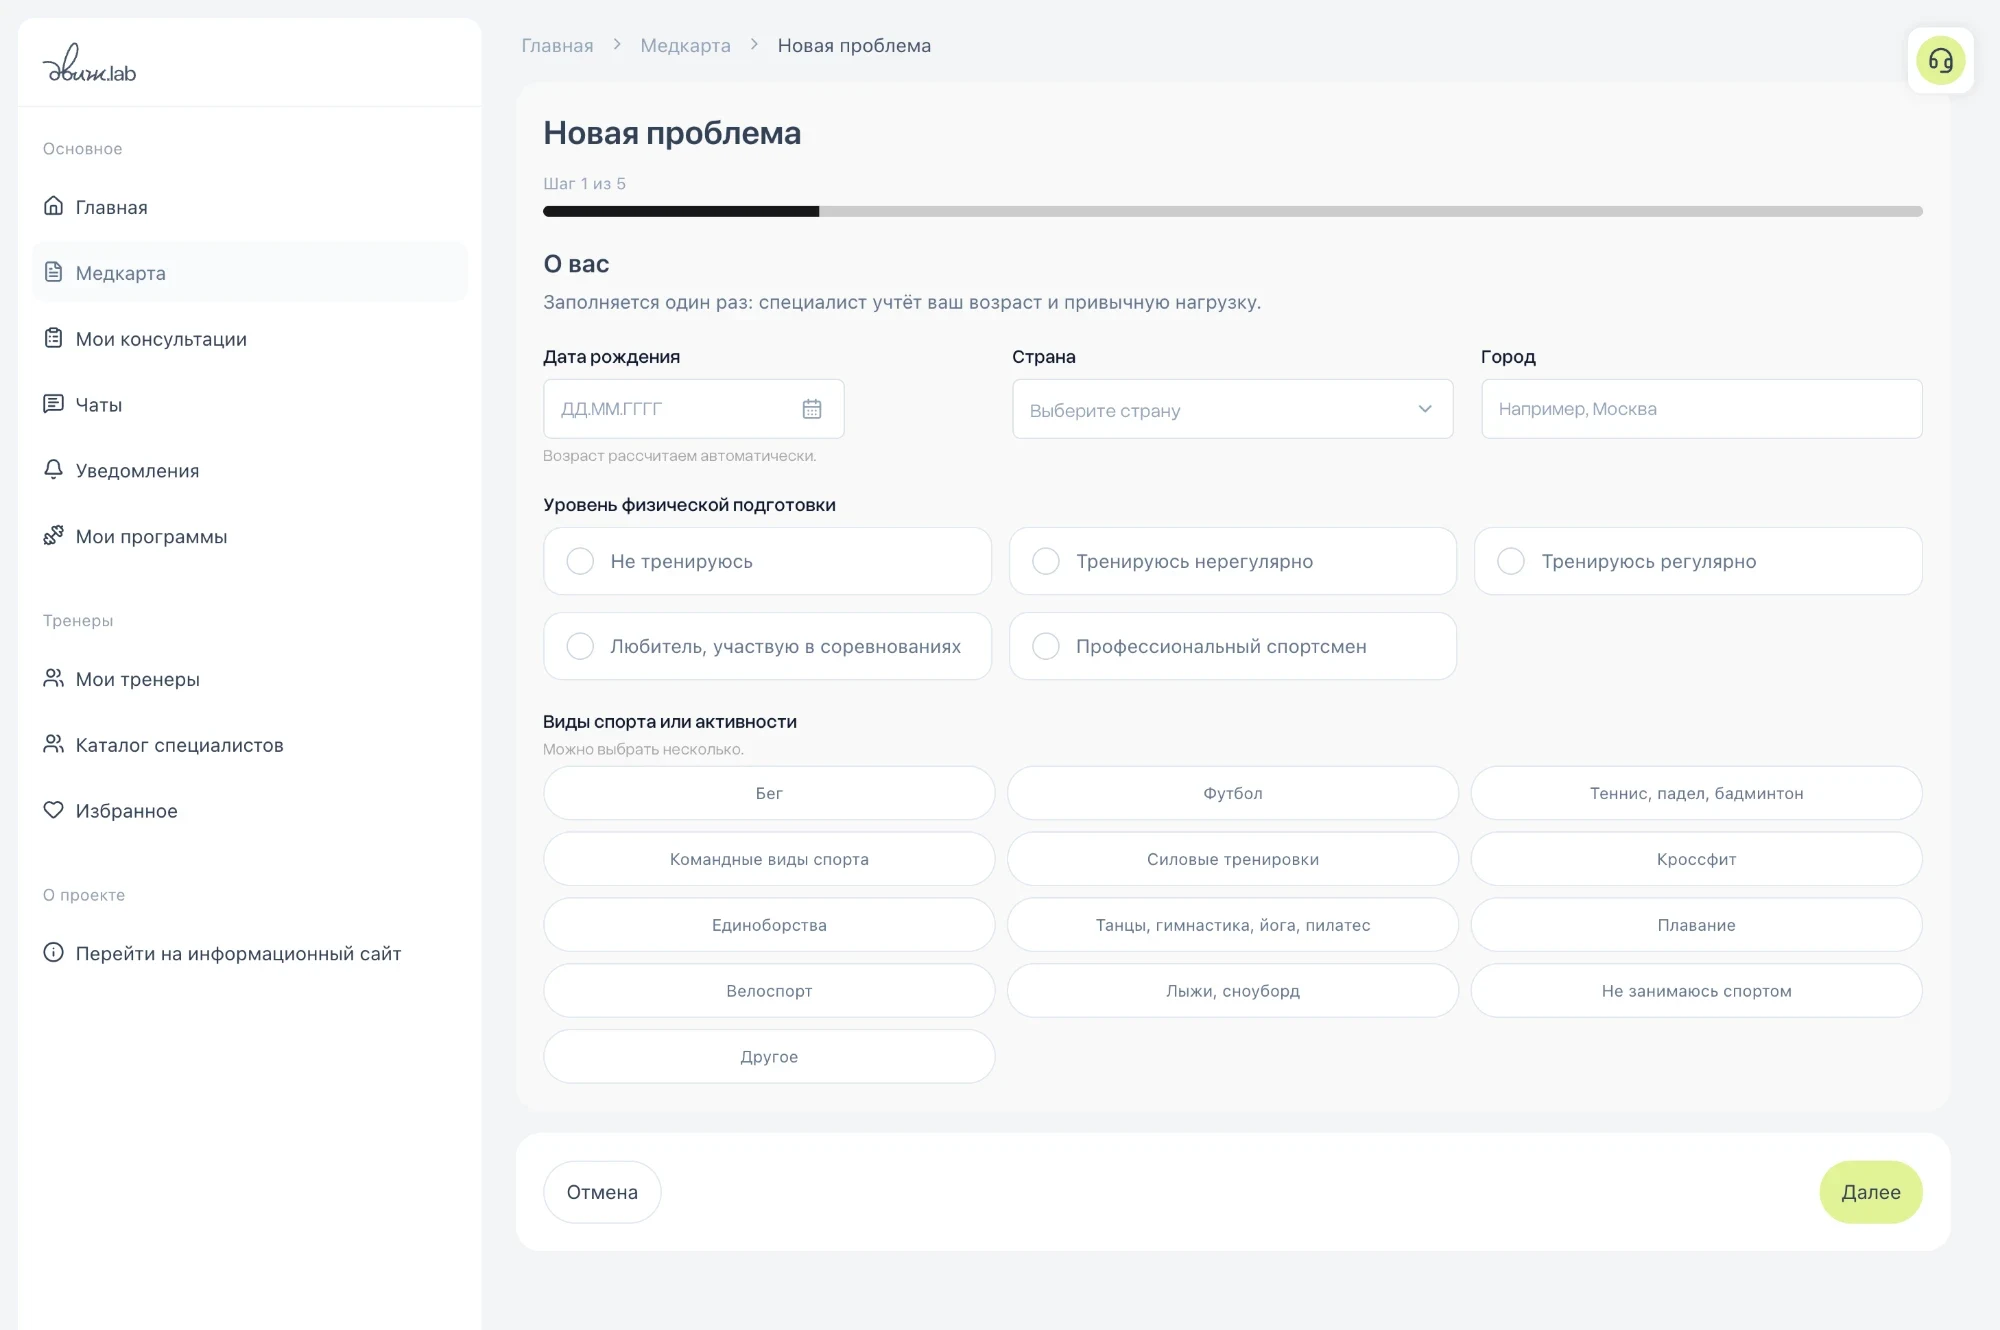This screenshot has height=1330, width=2000.
Task: Click the движ.lab logo
Action: (x=89, y=64)
